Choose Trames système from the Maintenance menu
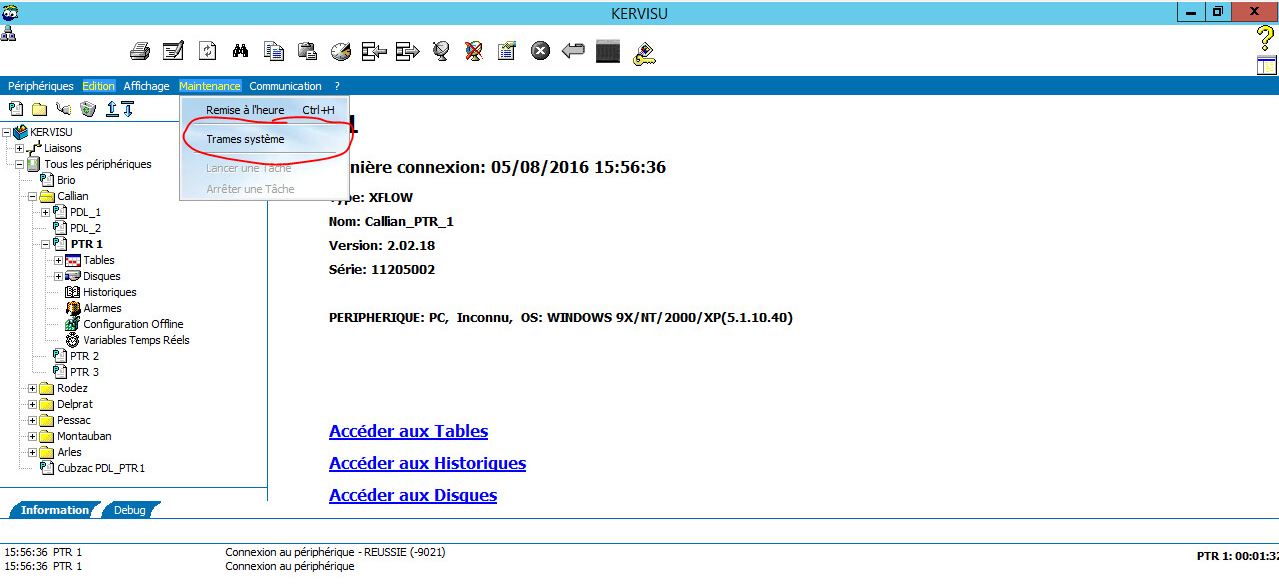The width and height of the screenshot is (1279, 584). point(245,139)
